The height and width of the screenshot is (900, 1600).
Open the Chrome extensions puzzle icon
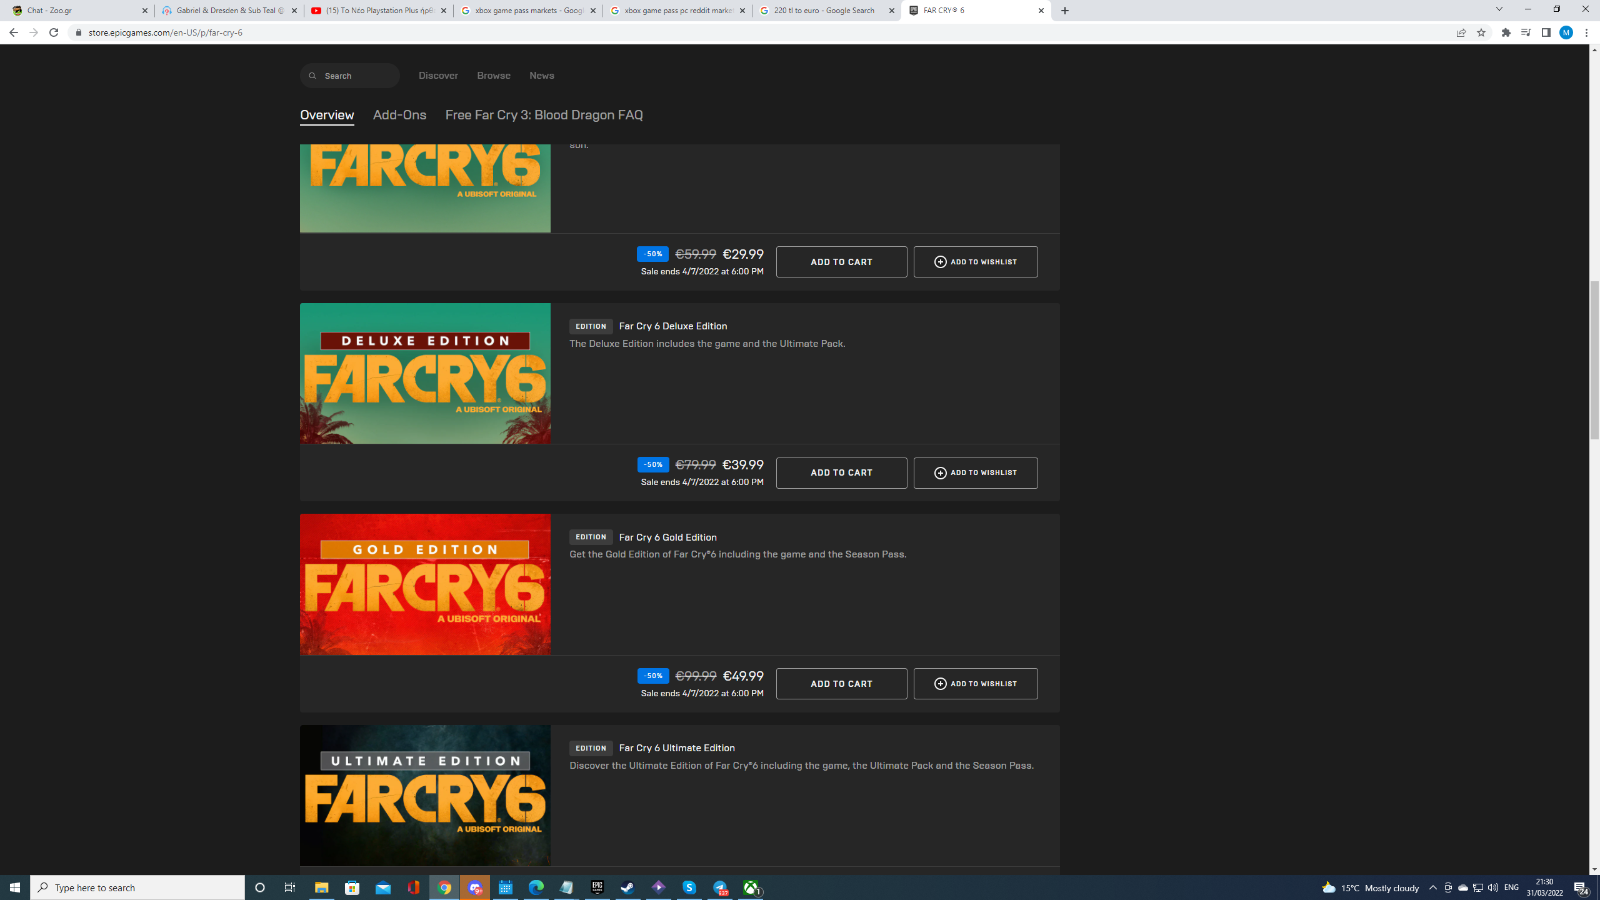click(x=1506, y=32)
